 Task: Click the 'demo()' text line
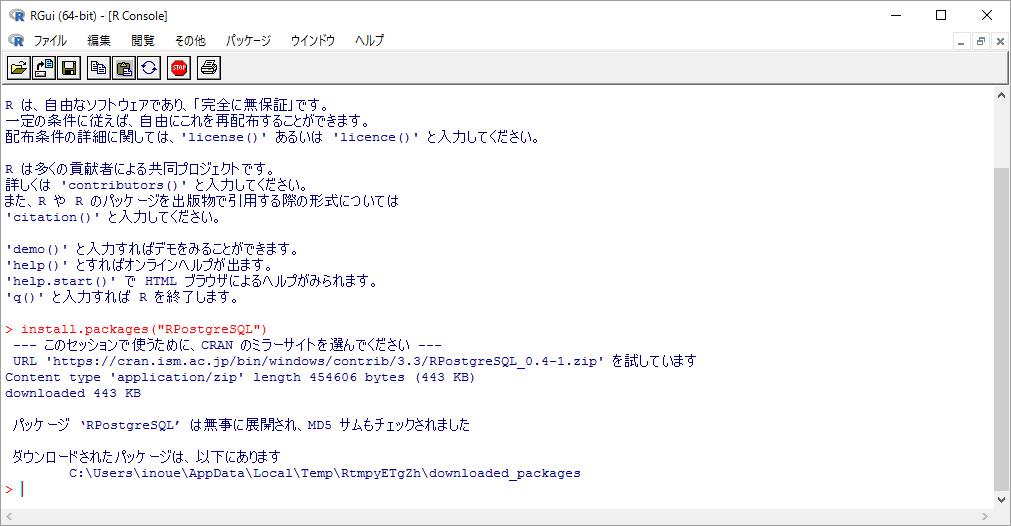point(152,249)
